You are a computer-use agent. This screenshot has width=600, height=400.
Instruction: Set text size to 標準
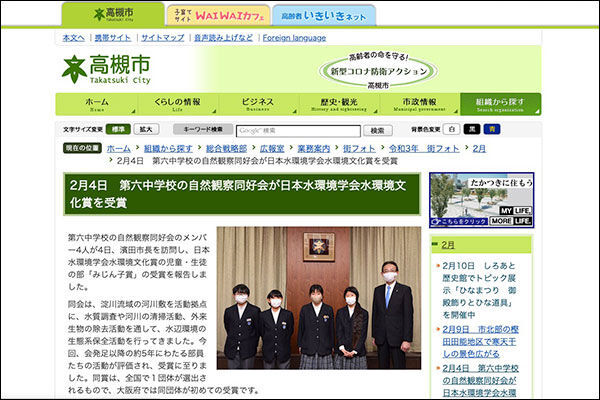coord(118,129)
